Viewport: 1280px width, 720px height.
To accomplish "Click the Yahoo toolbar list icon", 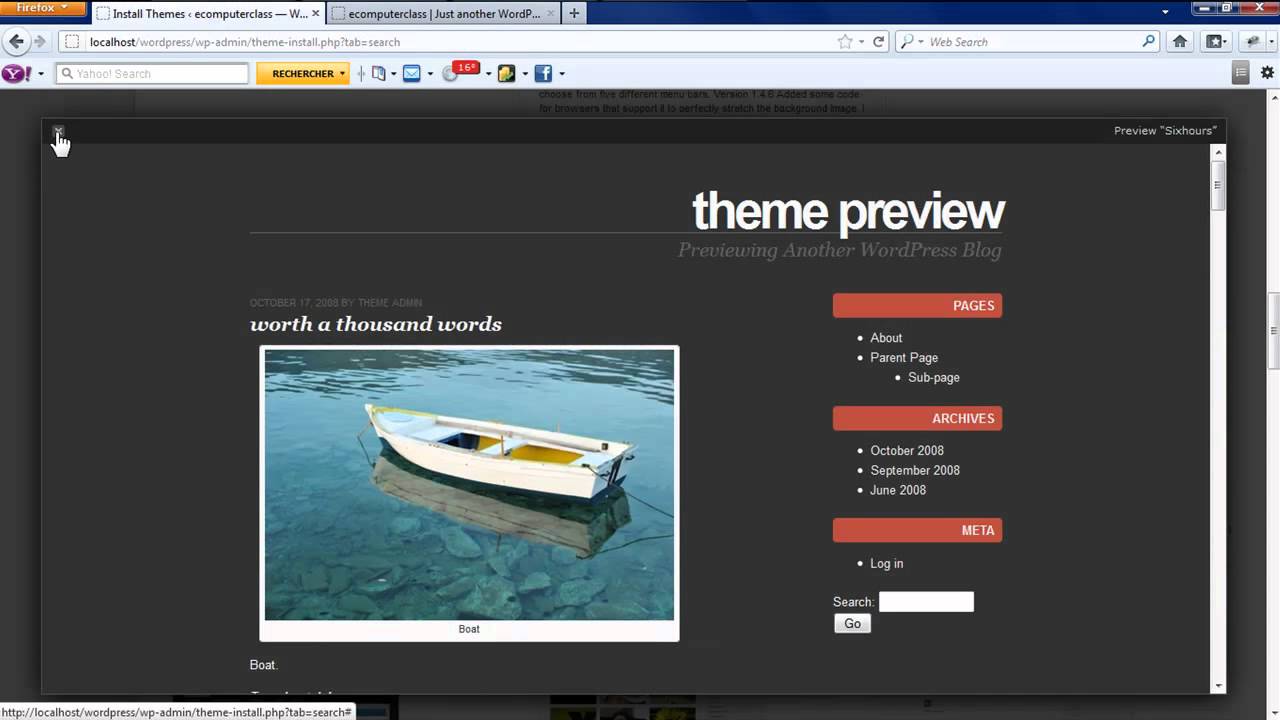I will point(1241,72).
